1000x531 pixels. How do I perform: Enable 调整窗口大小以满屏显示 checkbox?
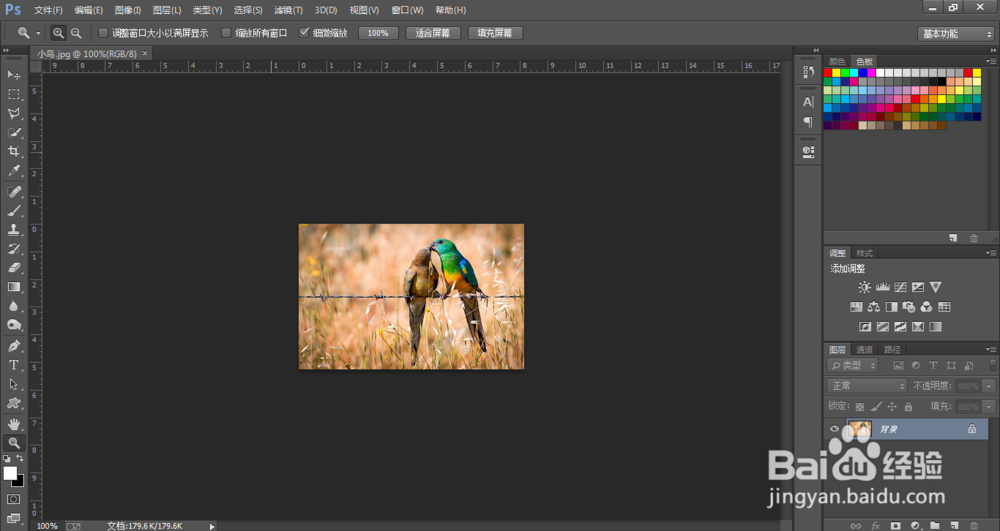point(103,33)
